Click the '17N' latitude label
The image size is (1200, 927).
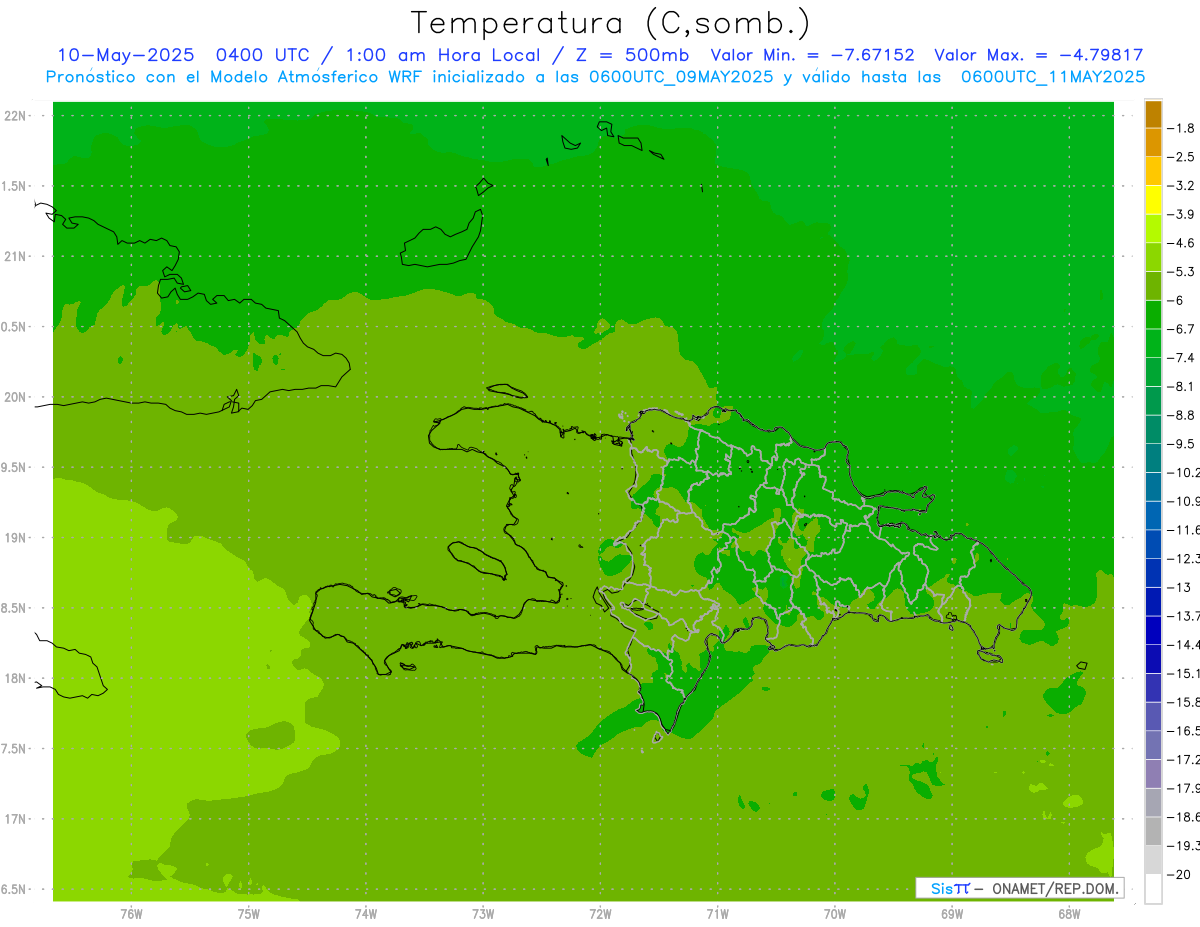(15, 819)
